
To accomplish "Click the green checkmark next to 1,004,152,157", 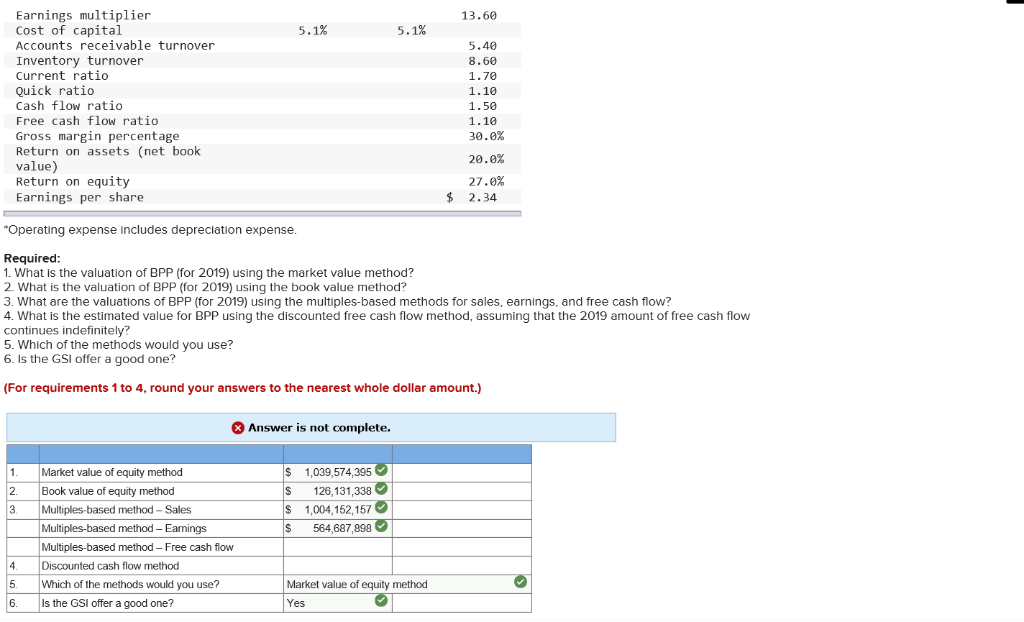I will (x=381, y=507).
